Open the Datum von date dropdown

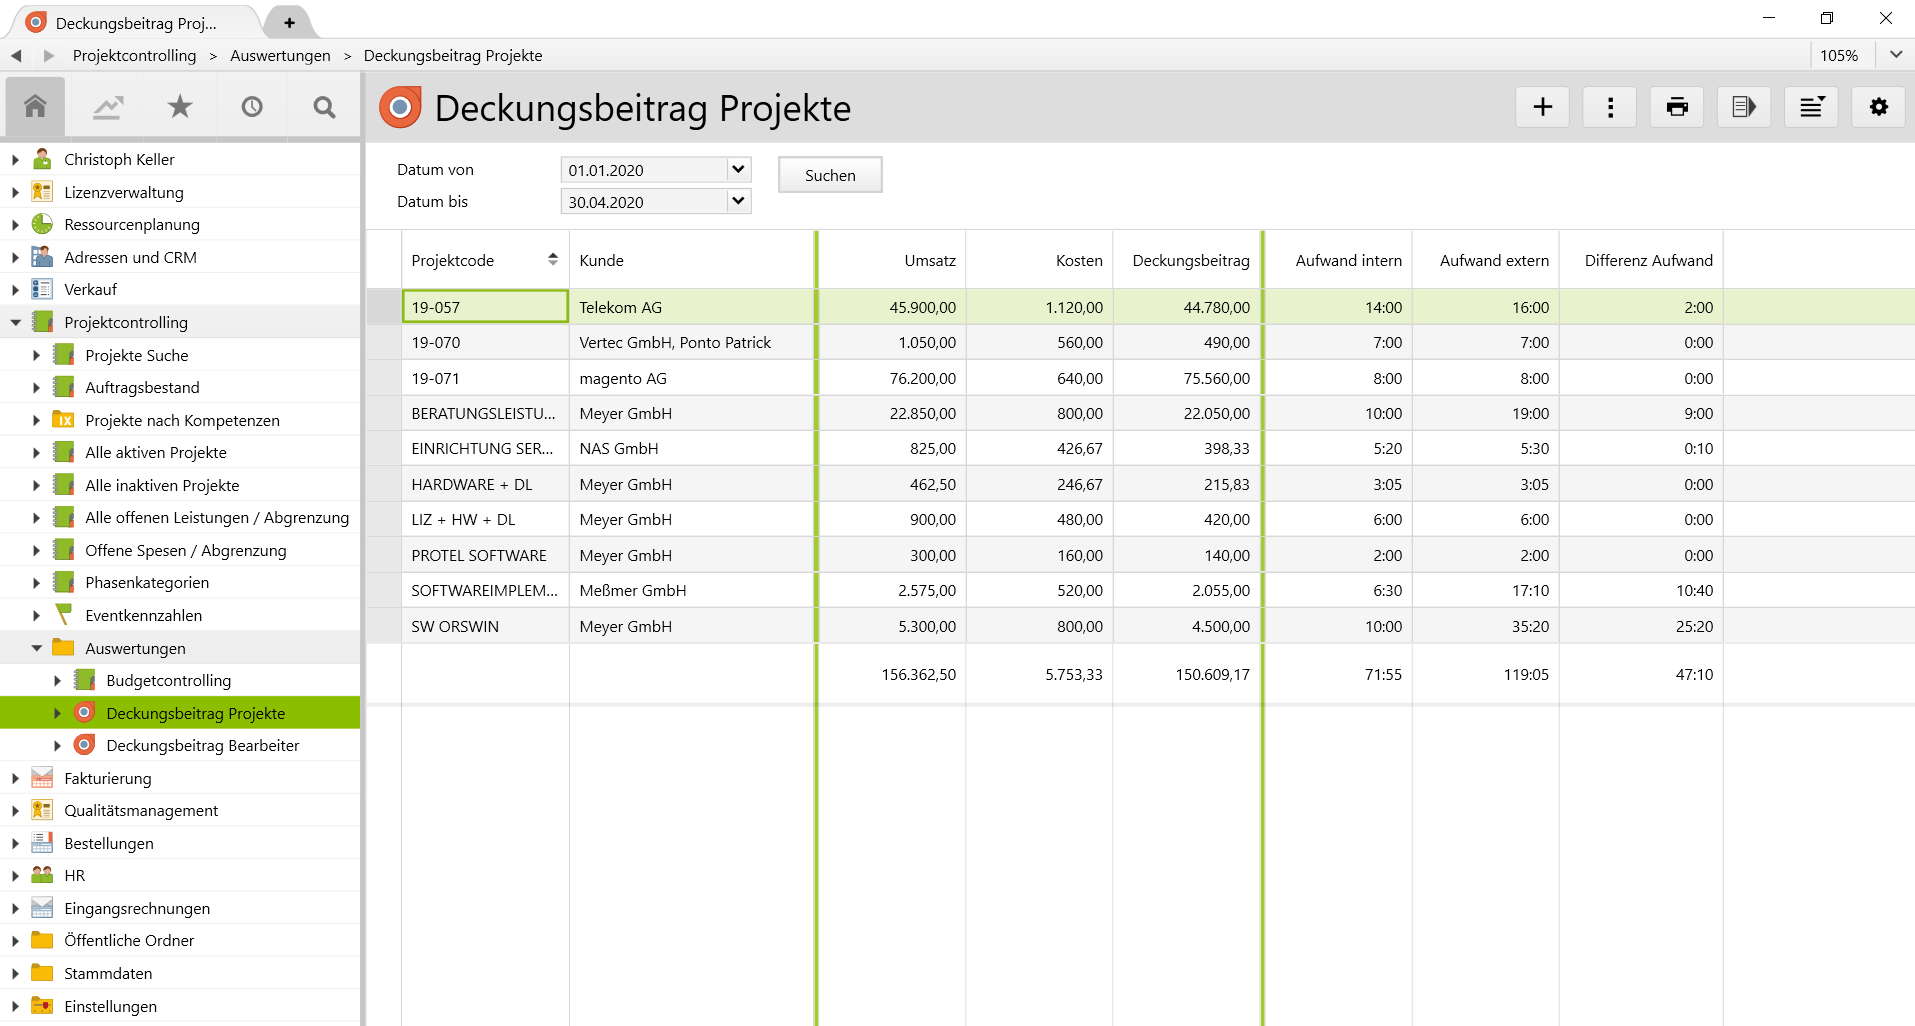(x=738, y=170)
